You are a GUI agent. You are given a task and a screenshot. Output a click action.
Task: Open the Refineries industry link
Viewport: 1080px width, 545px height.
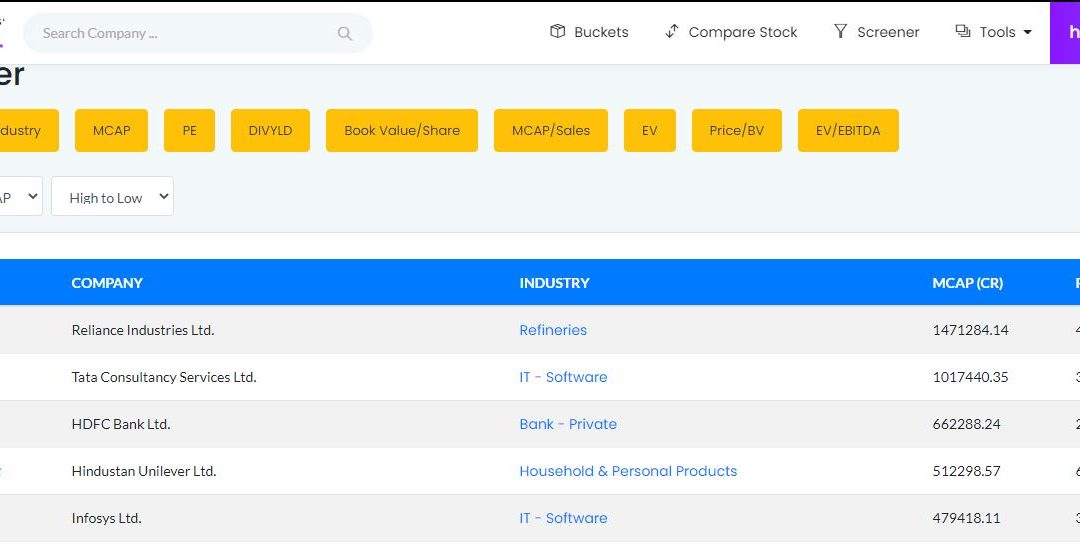point(553,330)
